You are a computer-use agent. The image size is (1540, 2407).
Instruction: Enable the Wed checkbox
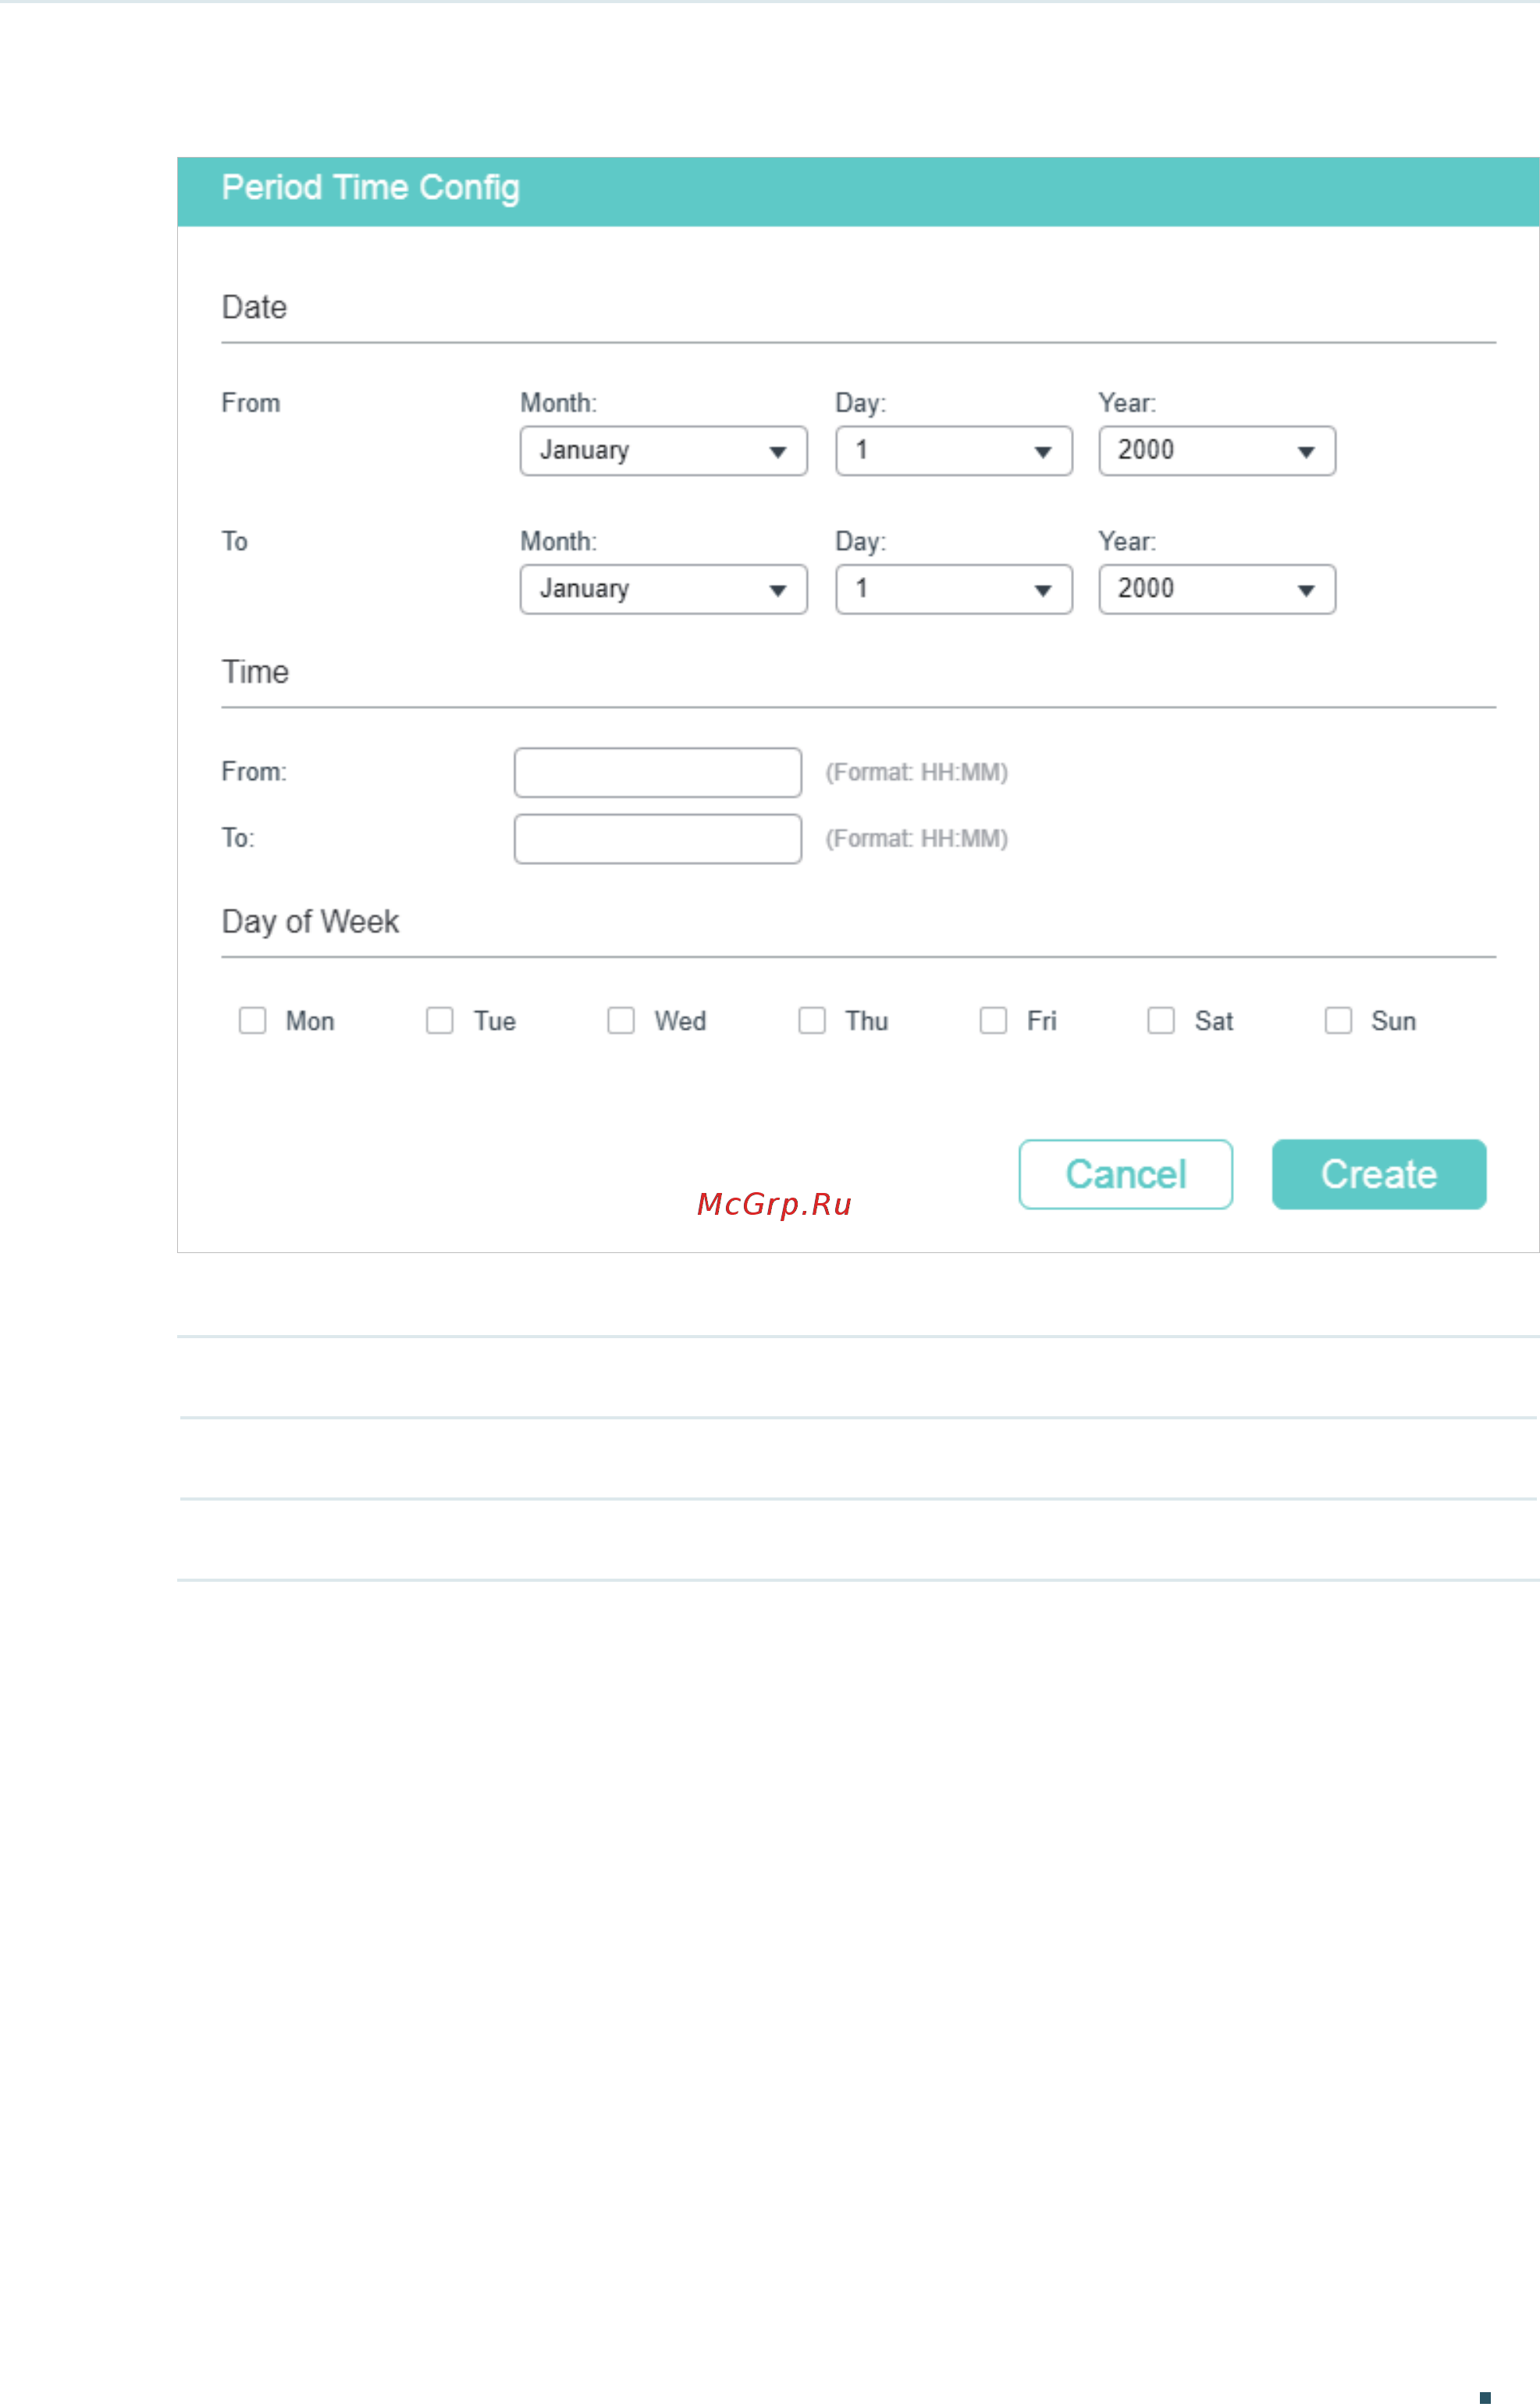pyautogui.click(x=621, y=1020)
